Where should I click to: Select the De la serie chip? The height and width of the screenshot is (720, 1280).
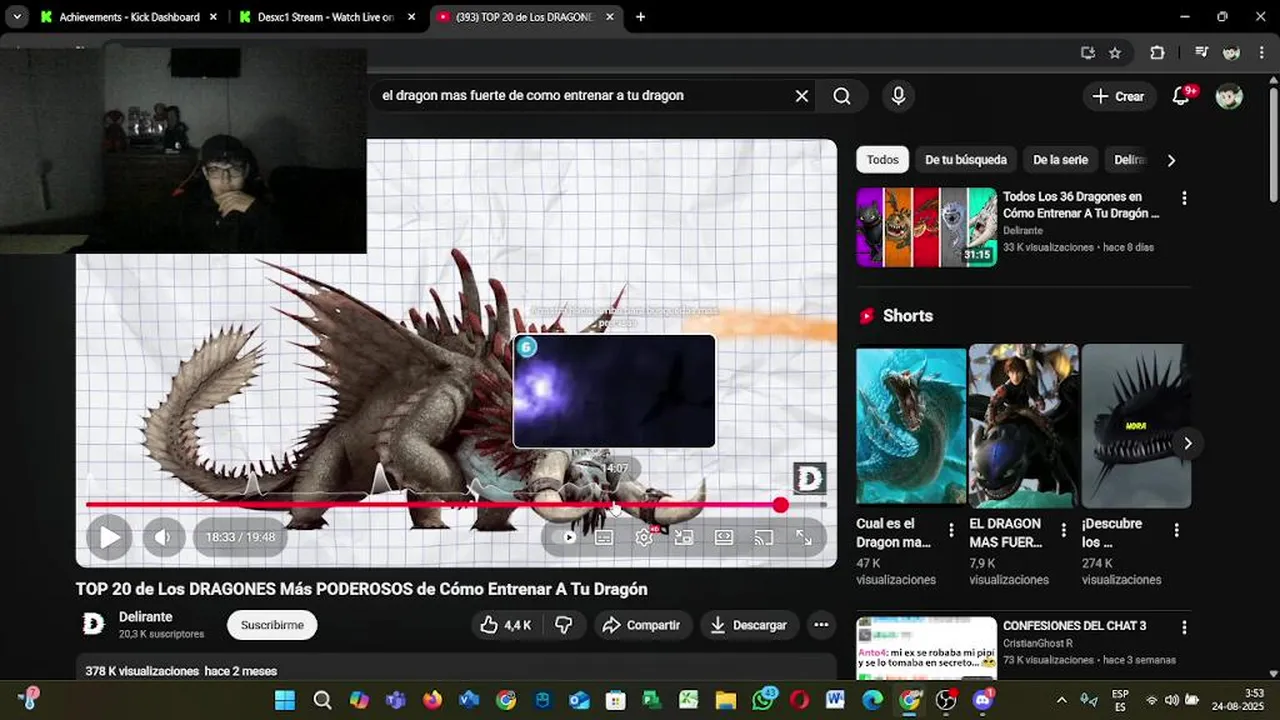tap(1060, 160)
